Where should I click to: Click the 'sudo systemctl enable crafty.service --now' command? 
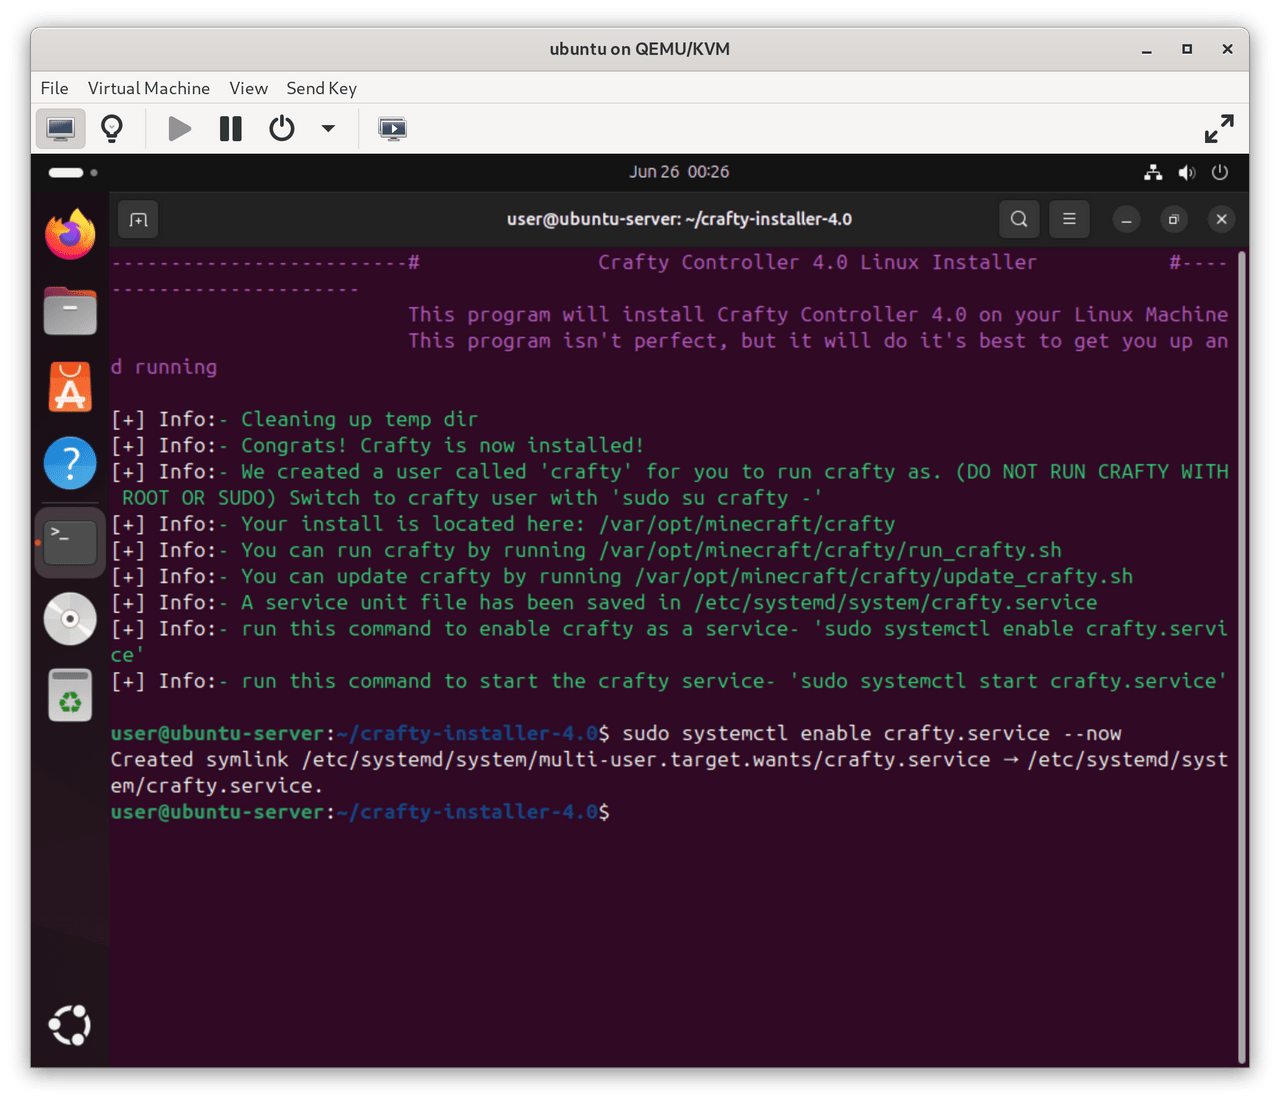point(871,734)
